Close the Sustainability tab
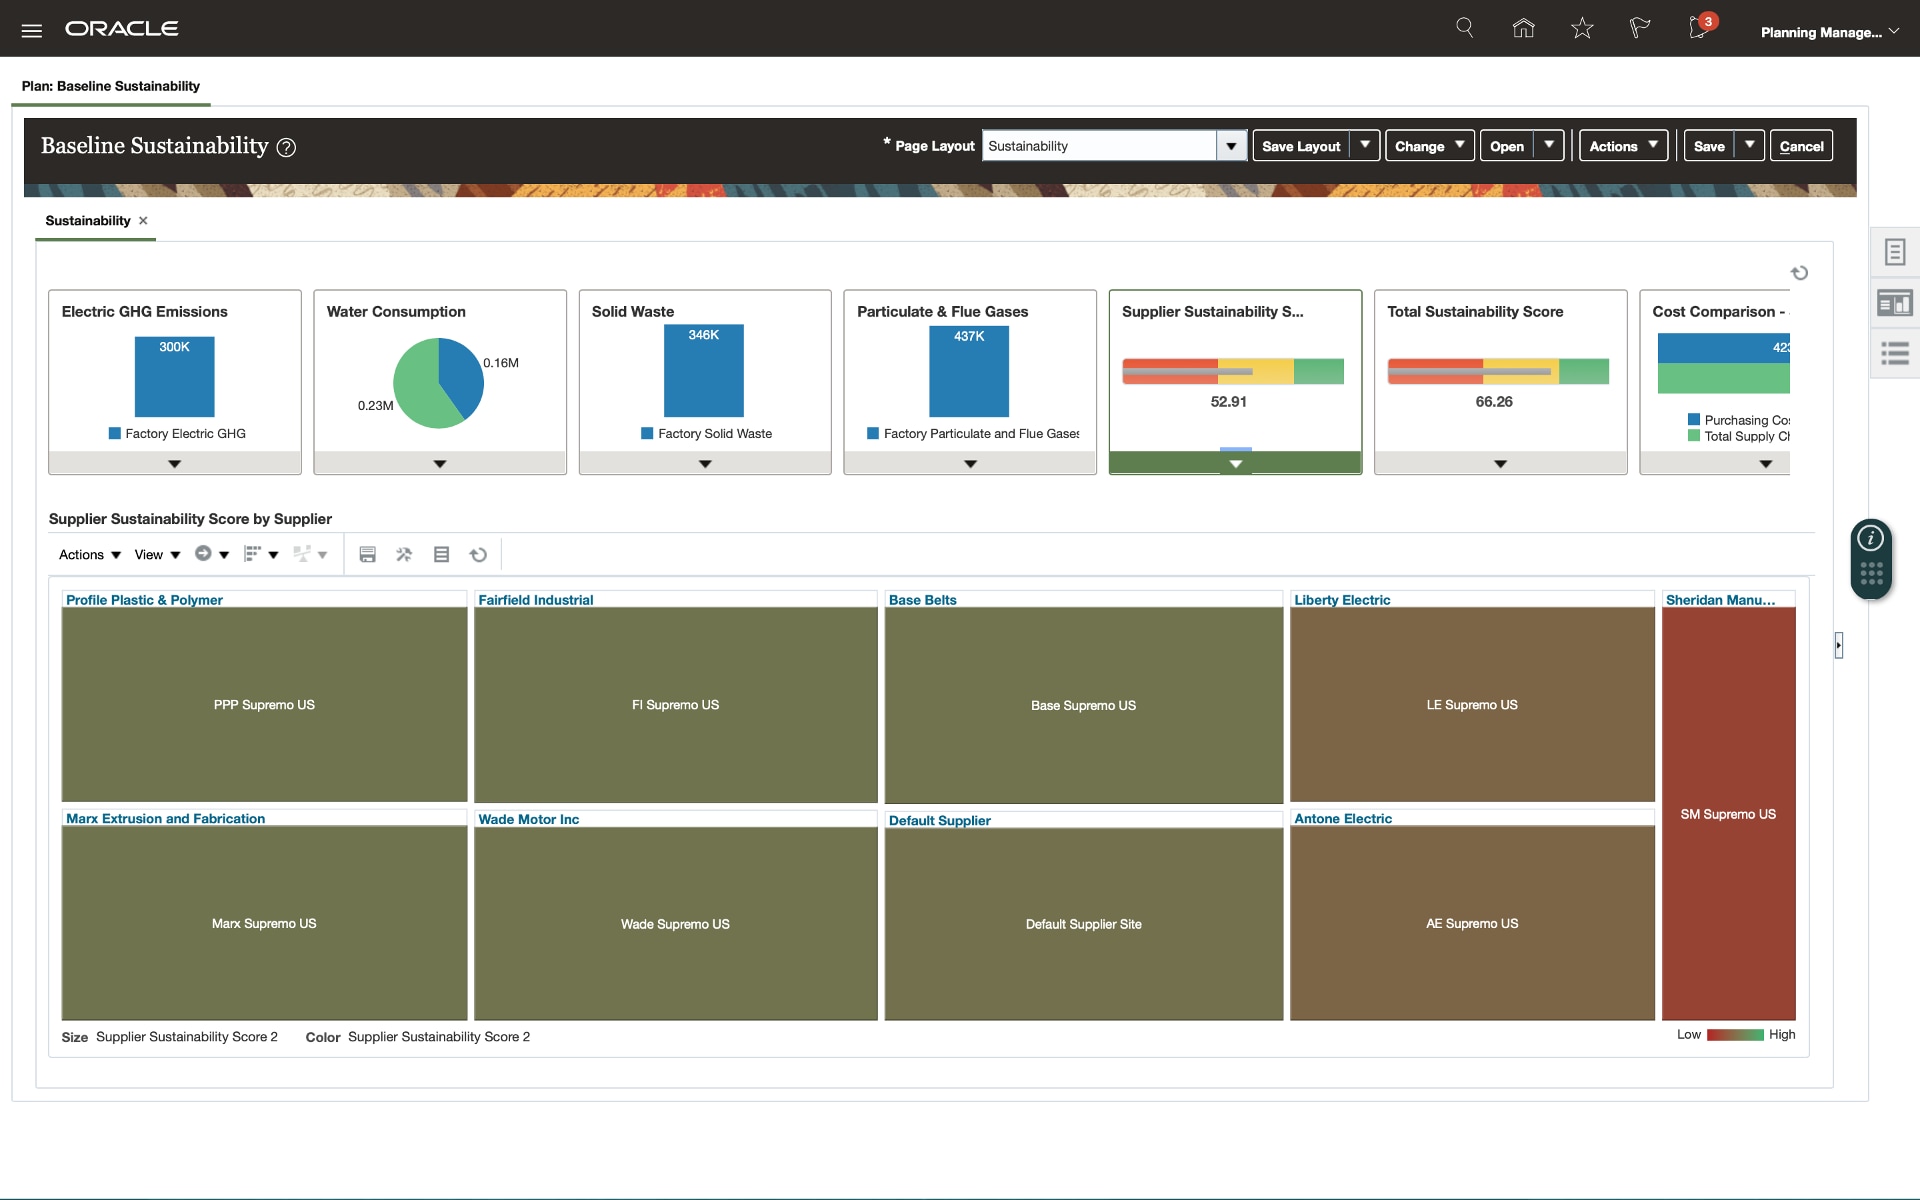 coord(143,221)
